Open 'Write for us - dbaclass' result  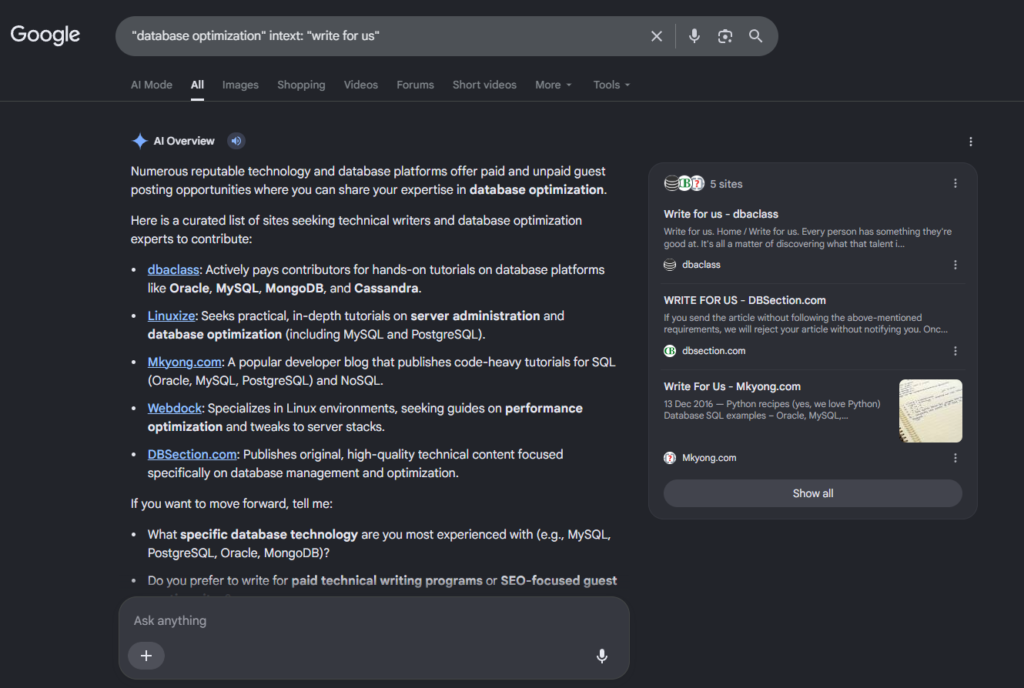(721, 214)
